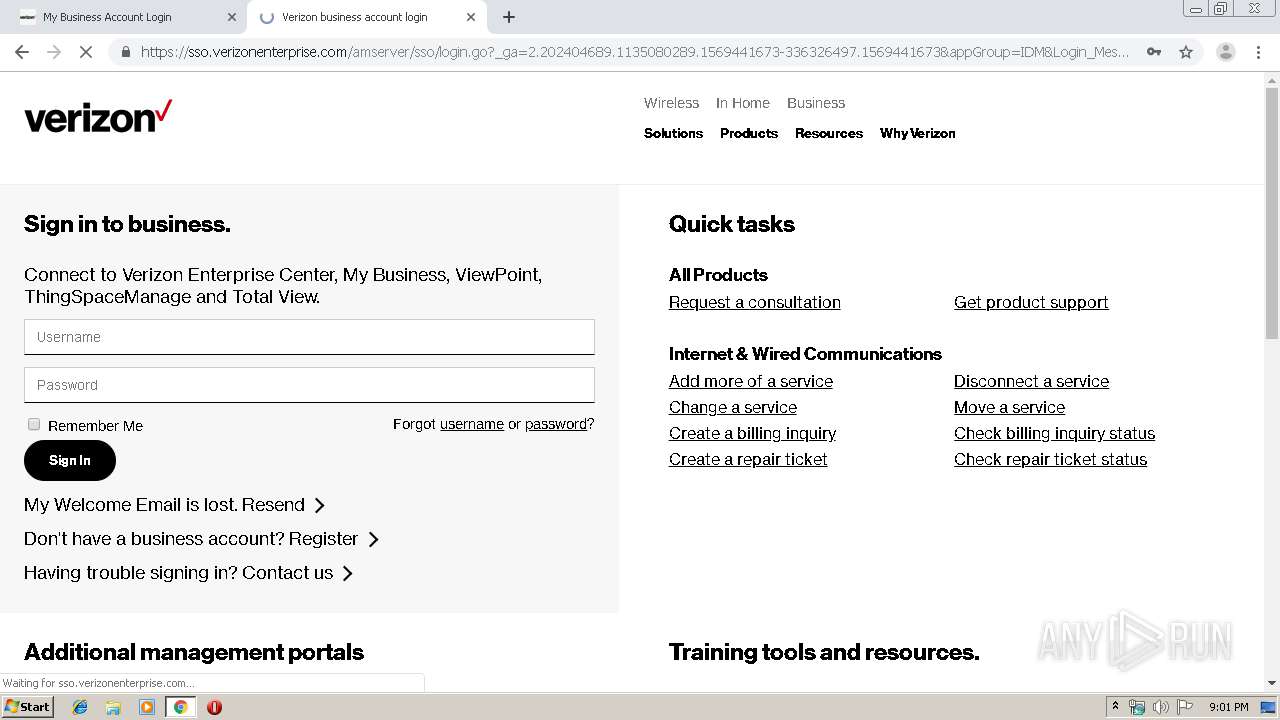
Task: Close the My Business Account Login tab
Action: point(232,17)
